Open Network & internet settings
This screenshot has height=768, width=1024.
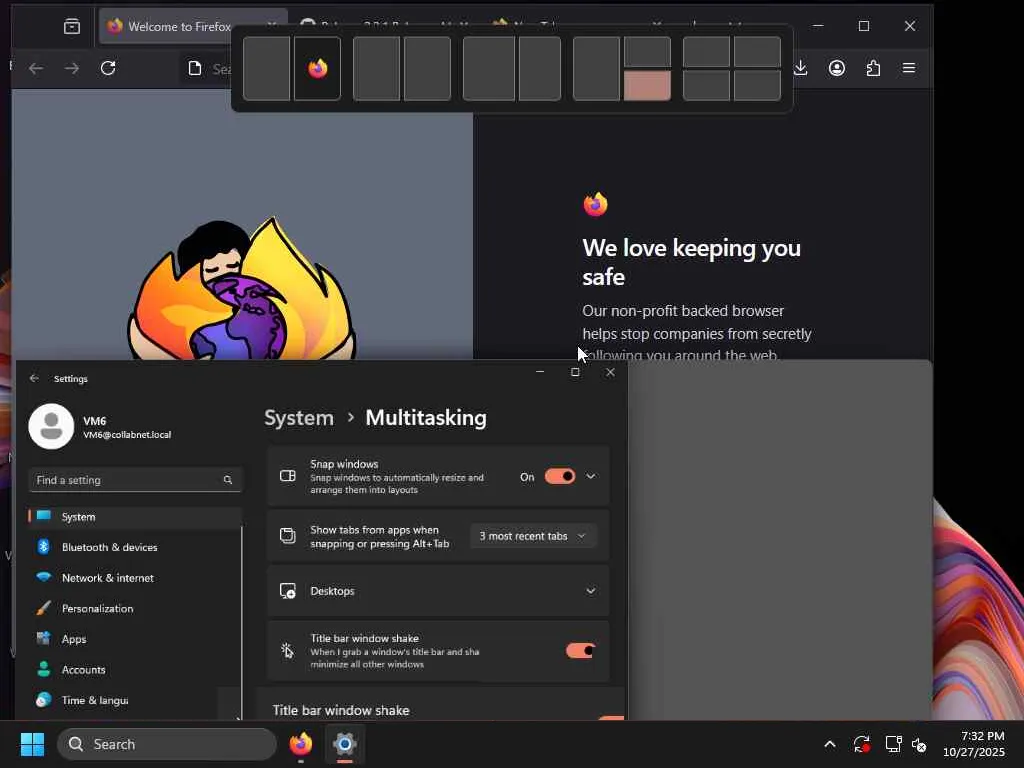[135, 578]
